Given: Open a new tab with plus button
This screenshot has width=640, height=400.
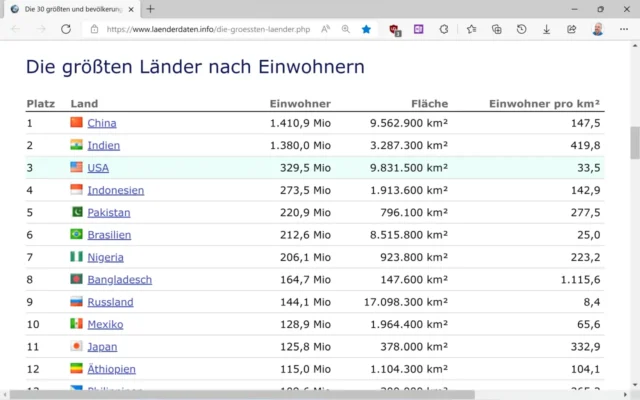Looking at the screenshot, I should click(x=151, y=9).
